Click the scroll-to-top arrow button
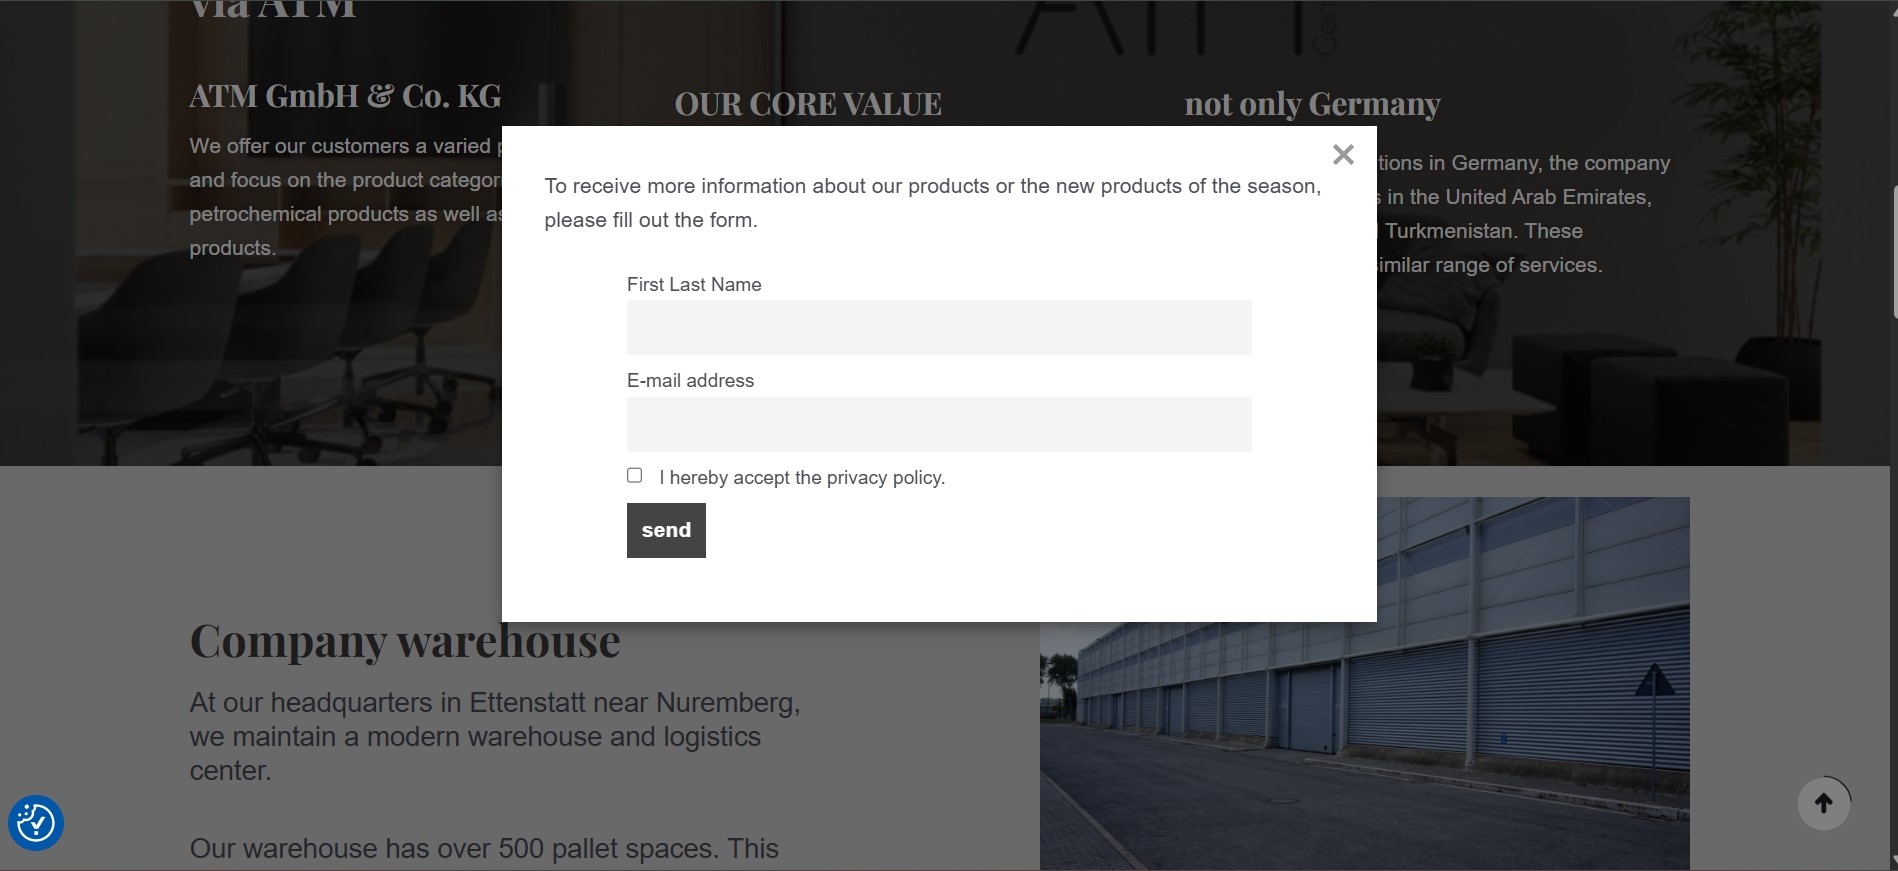Screen dimensions: 1898x871 click(x=1823, y=803)
